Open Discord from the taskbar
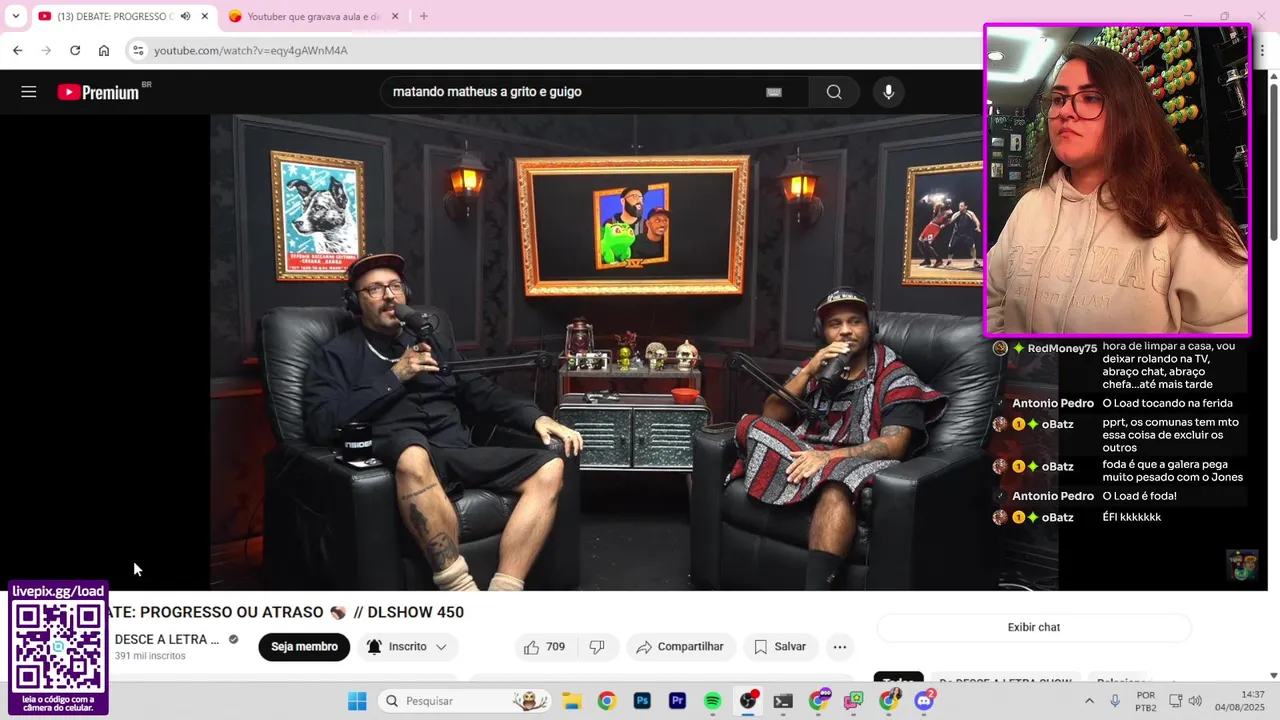This screenshot has height=720, width=1280. (924, 701)
